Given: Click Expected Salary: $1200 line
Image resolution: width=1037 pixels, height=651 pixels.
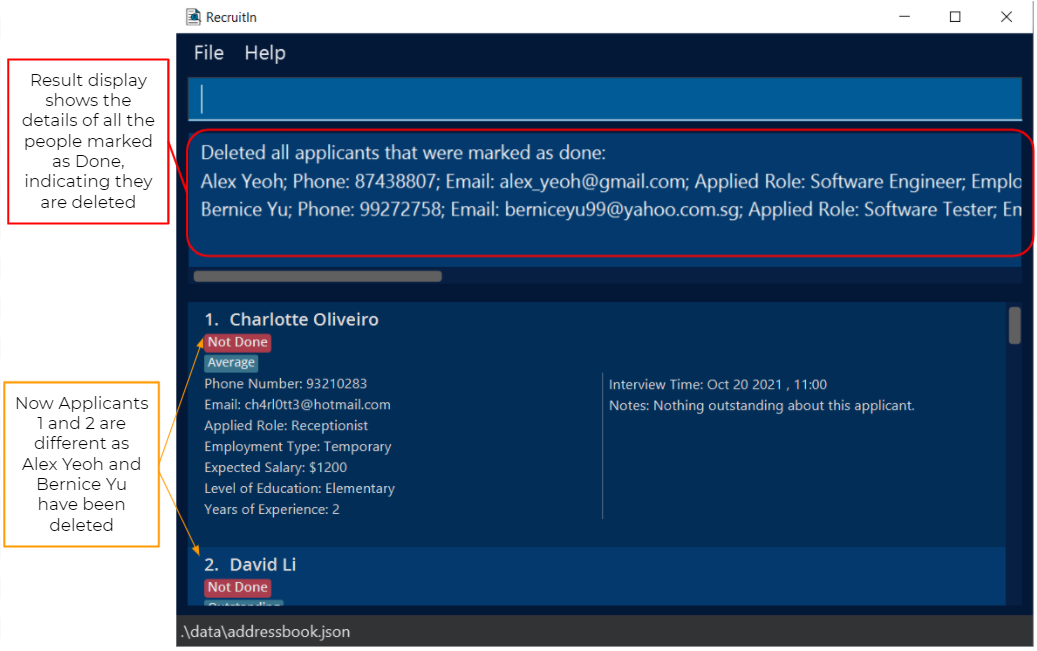Looking at the screenshot, I should [x=276, y=468].
